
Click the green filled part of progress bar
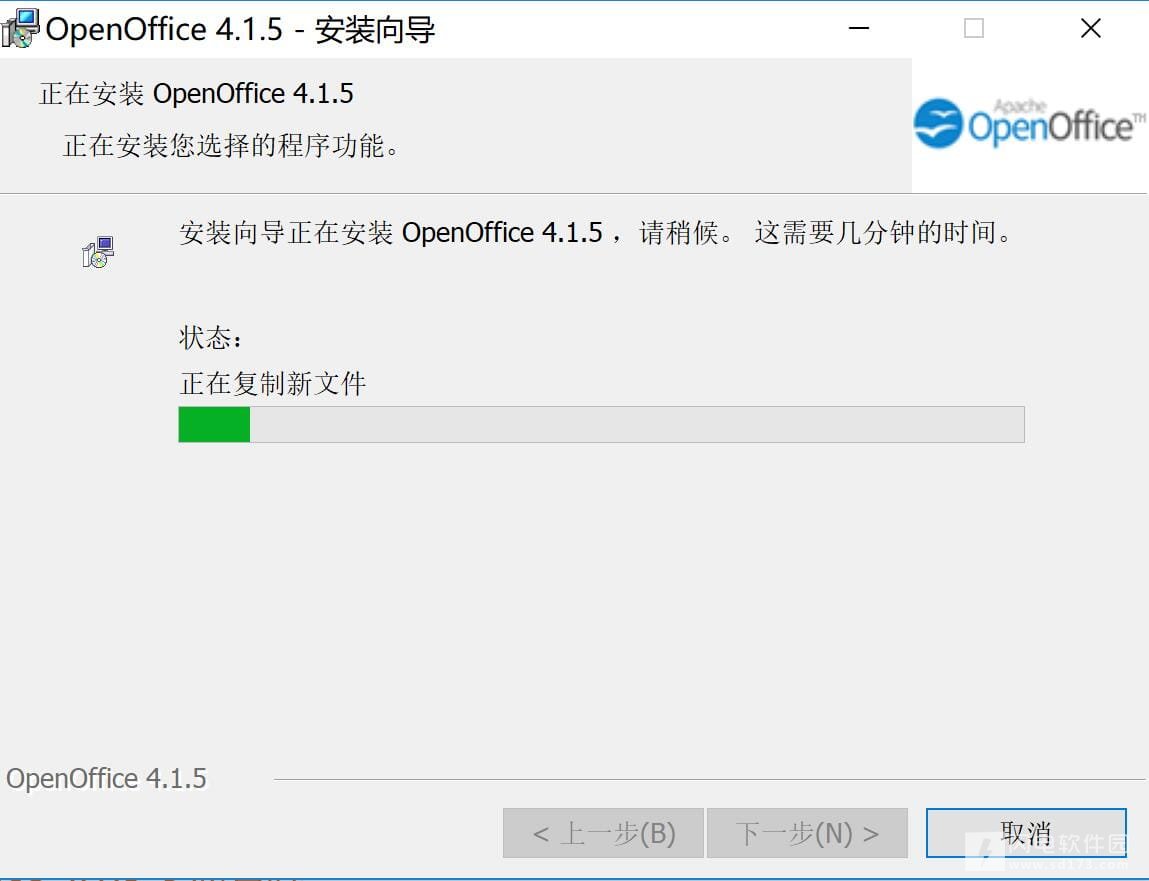214,424
